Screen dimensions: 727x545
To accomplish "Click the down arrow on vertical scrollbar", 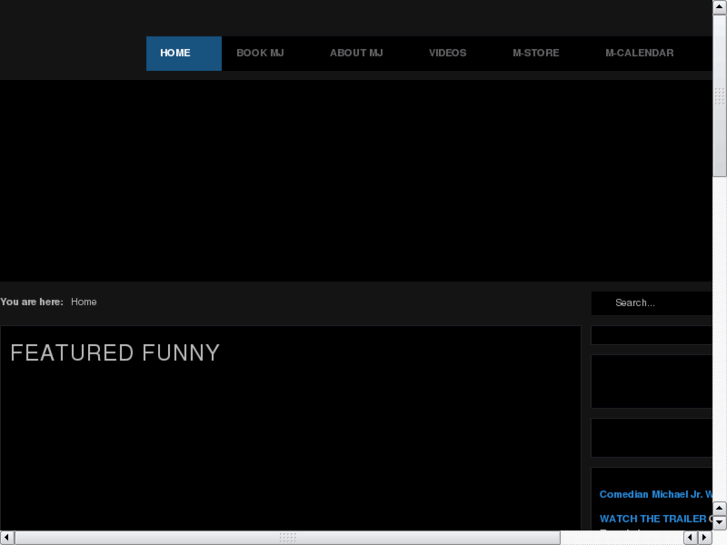I will click(719, 523).
